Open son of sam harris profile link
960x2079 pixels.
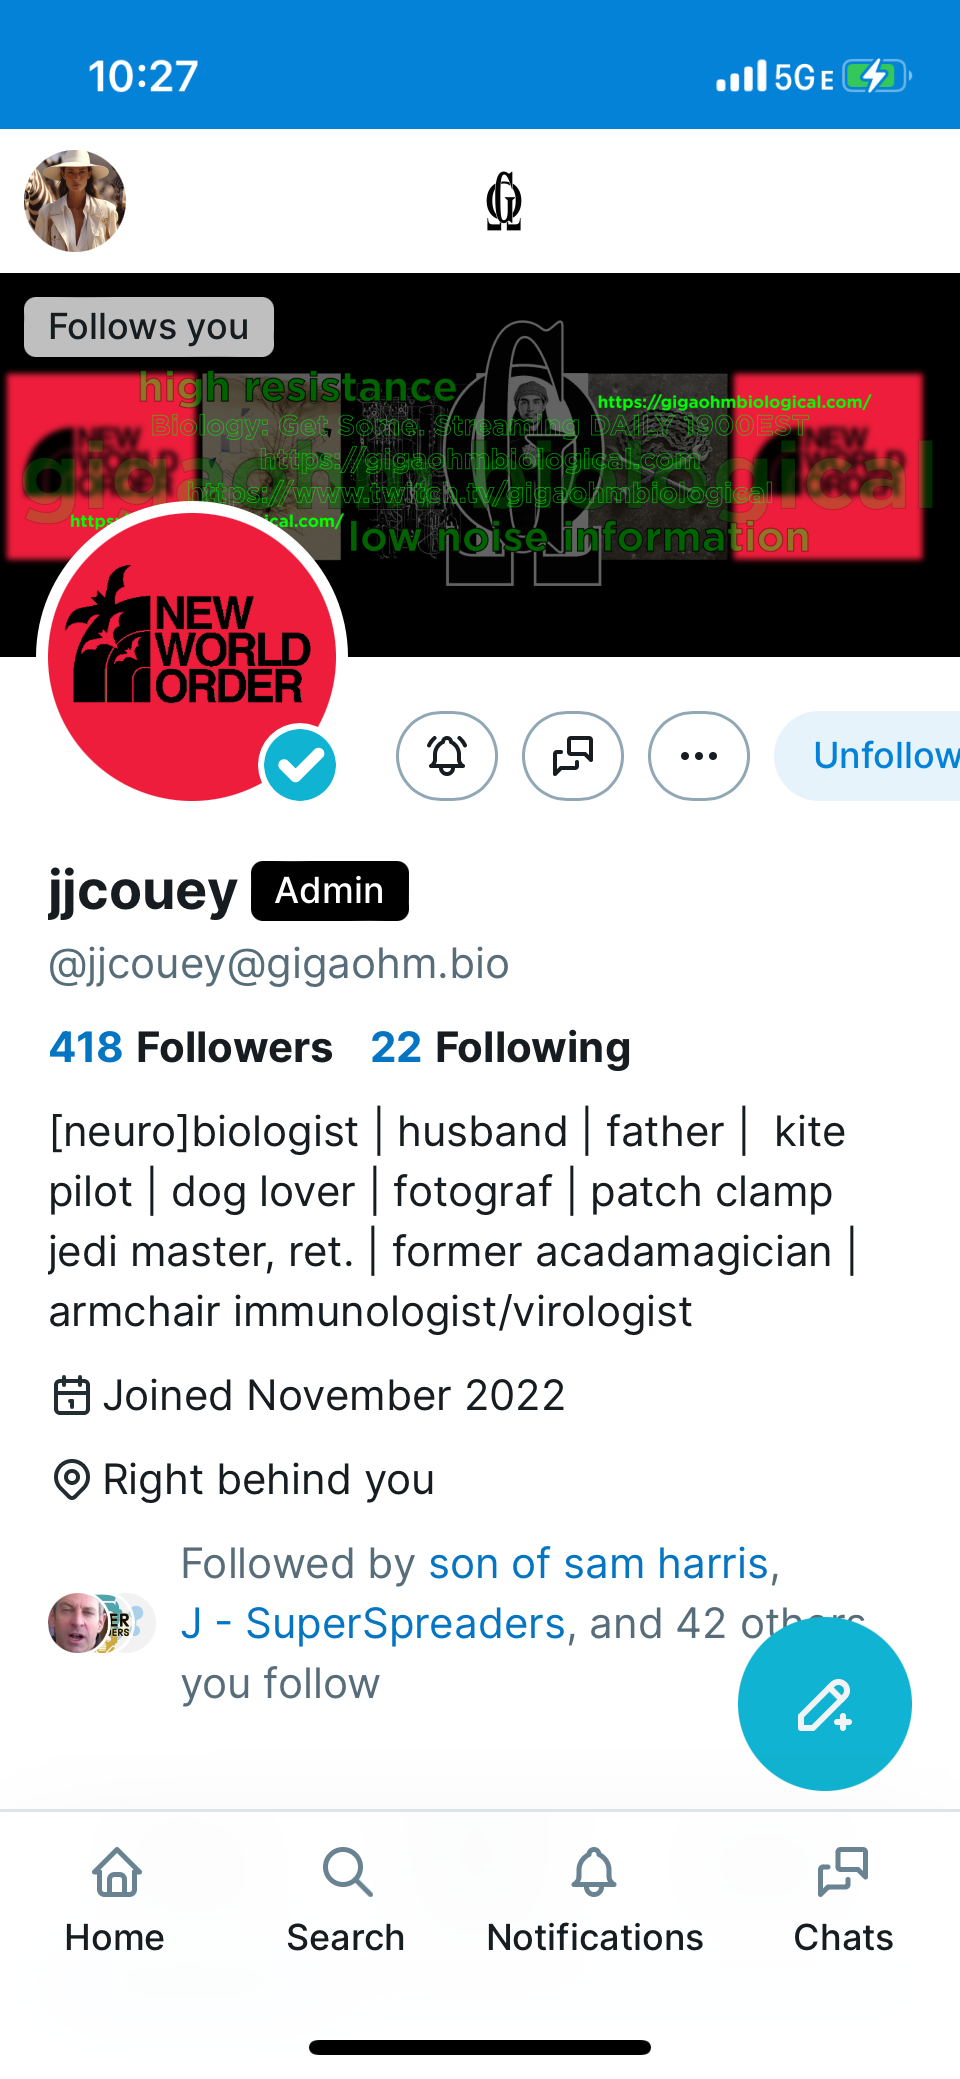pos(599,1563)
